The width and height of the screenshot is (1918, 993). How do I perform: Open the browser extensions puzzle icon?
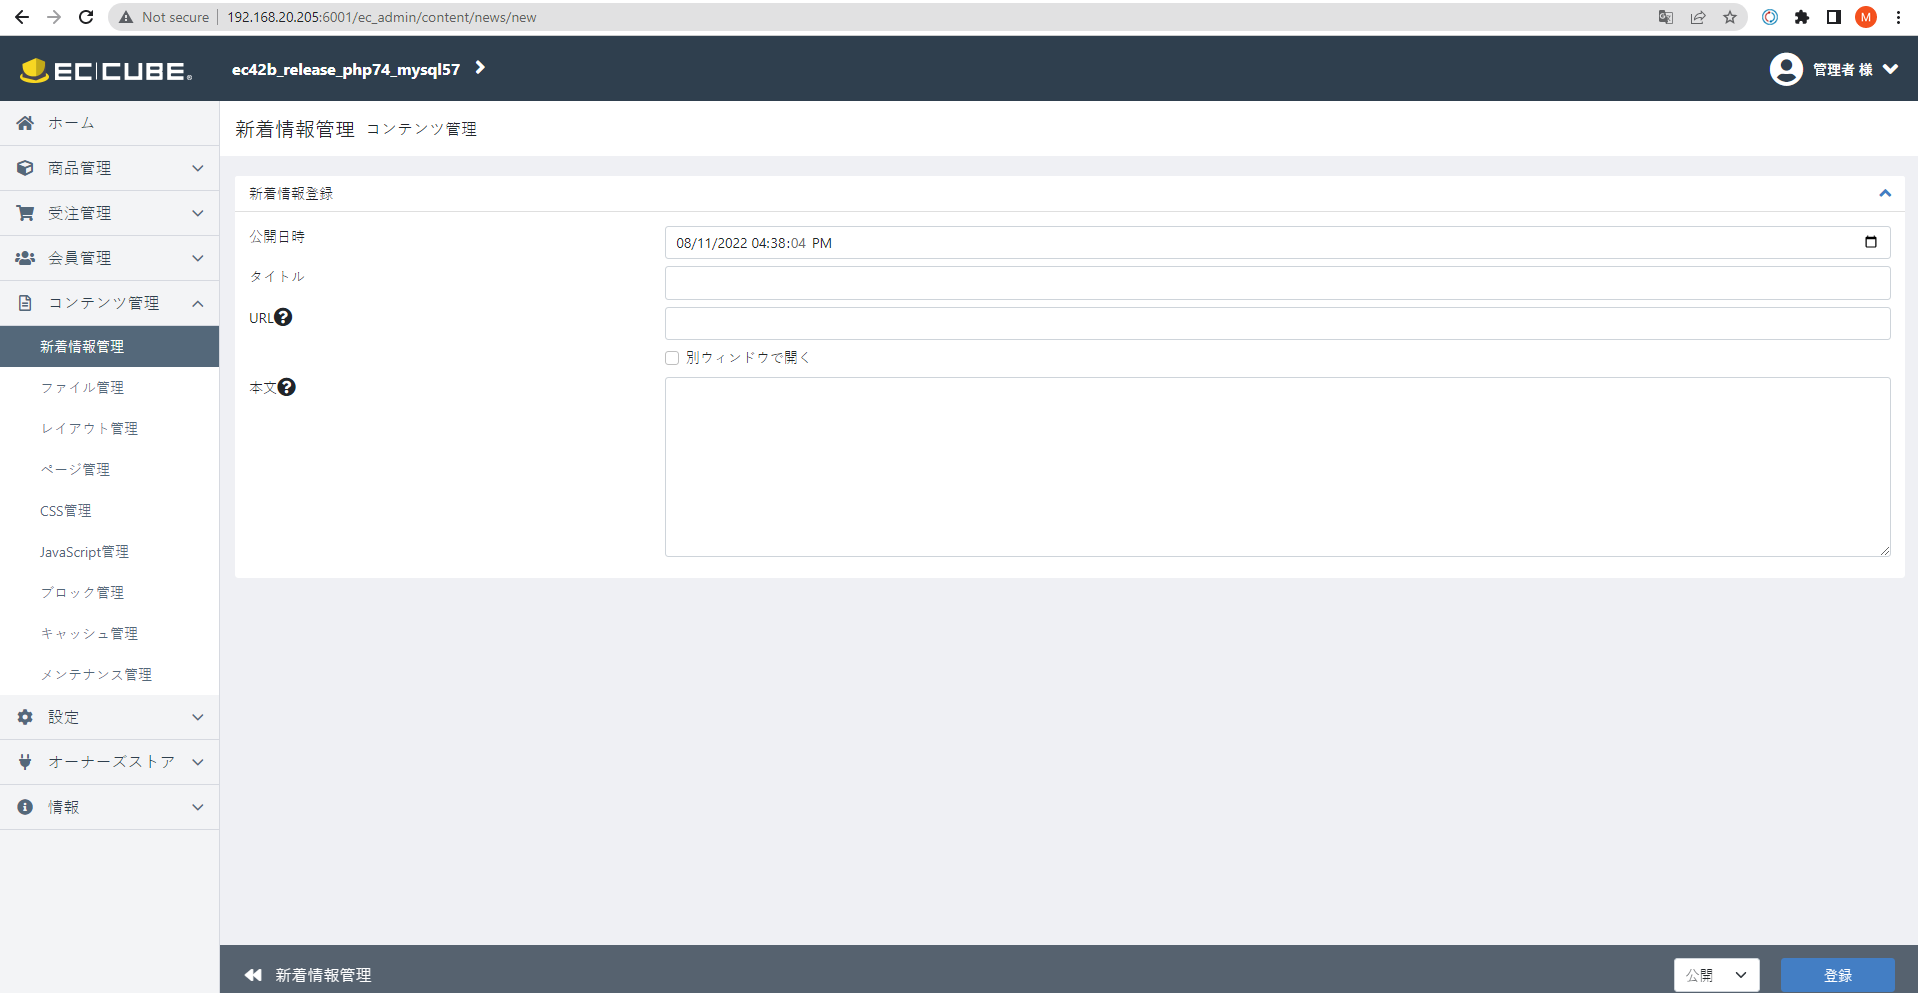point(1802,17)
